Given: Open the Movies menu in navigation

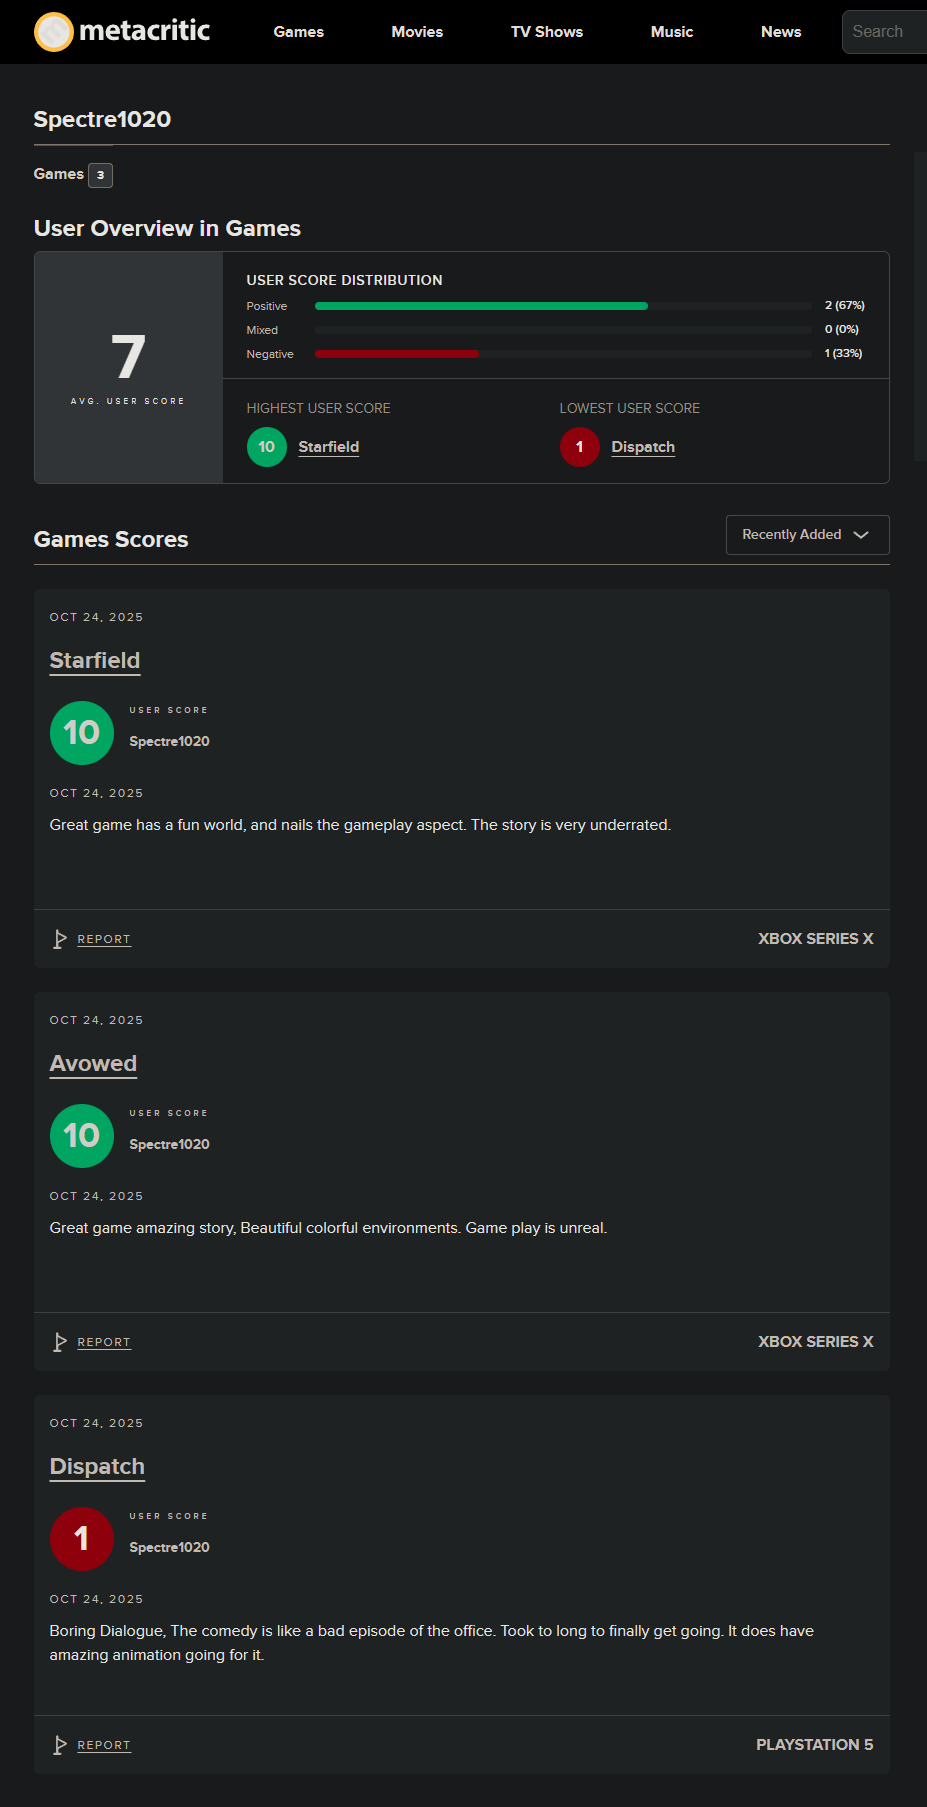Looking at the screenshot, I should (x=417, y=32).
